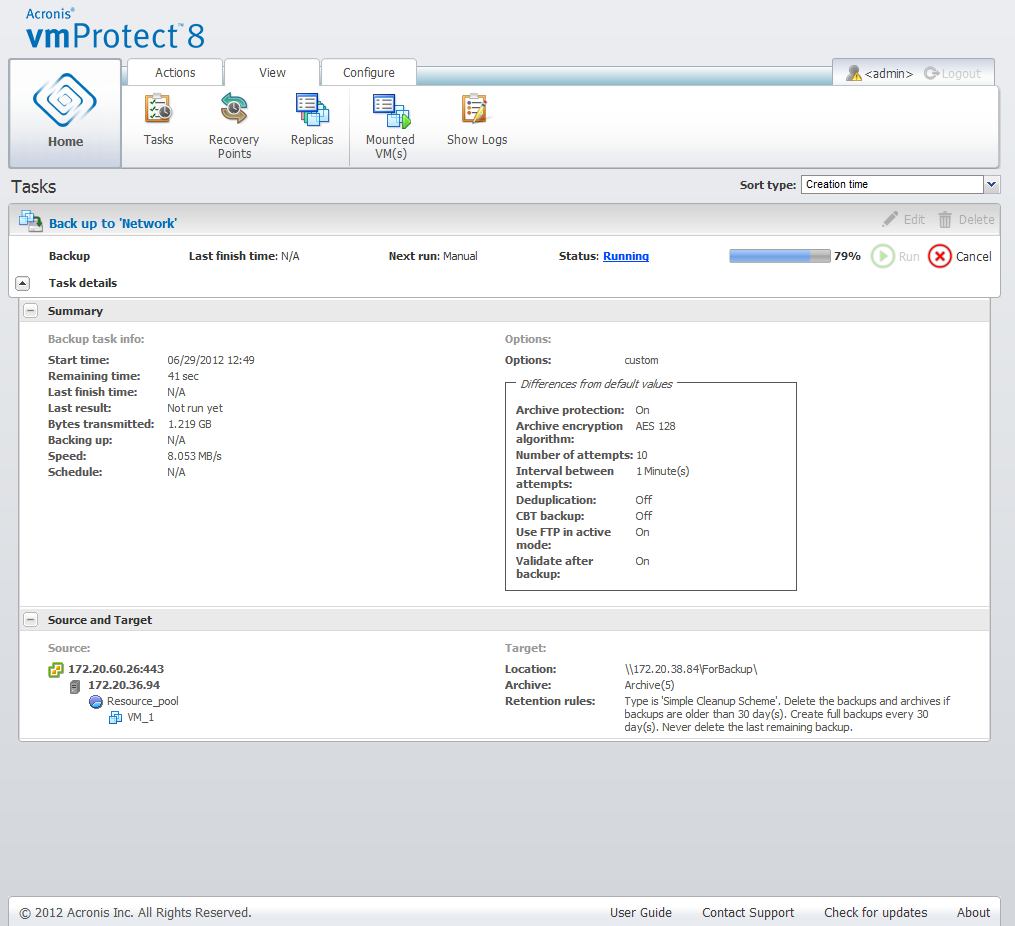
Task: Click AES 128 encryption value
Action: click(x=655, y=426)
